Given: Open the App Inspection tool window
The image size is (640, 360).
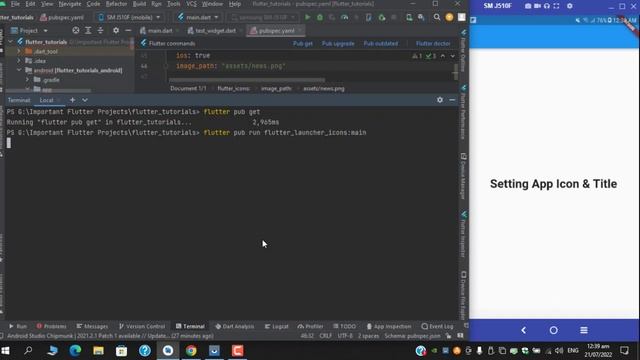Looking at the screenshot, I should [x=389, y=326].
